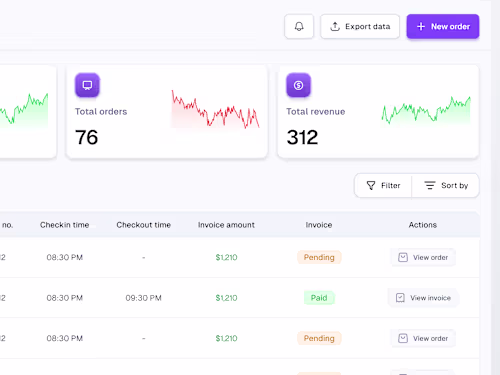500x375 pixels.
Task: Click the sort lines icon
Action: pos(430,185)
